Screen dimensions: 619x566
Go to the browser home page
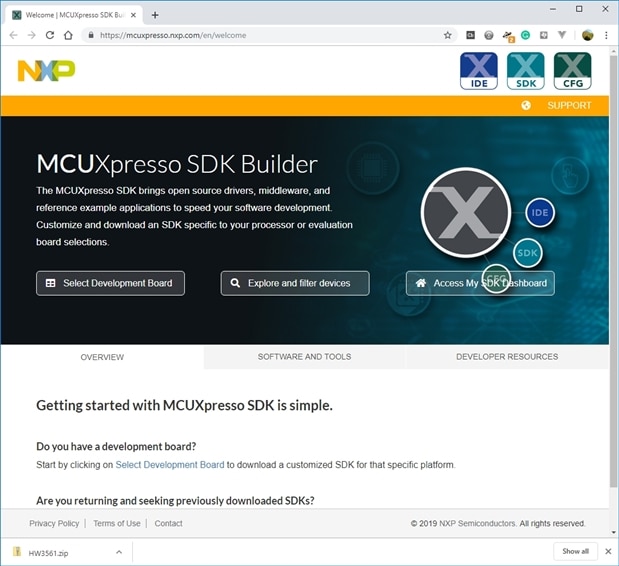point(68,35)
